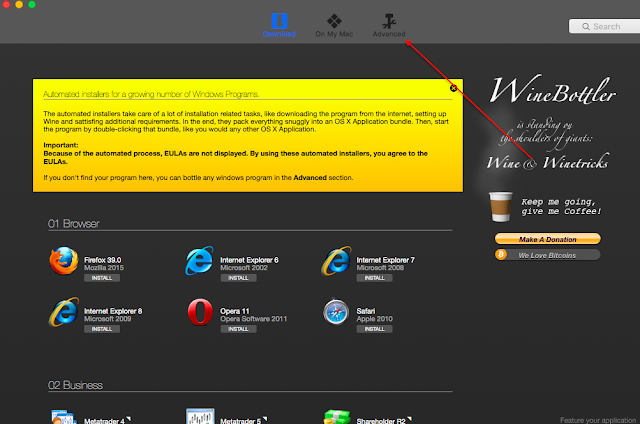
Task: Click the search magnifier icon
Action: 586,27
